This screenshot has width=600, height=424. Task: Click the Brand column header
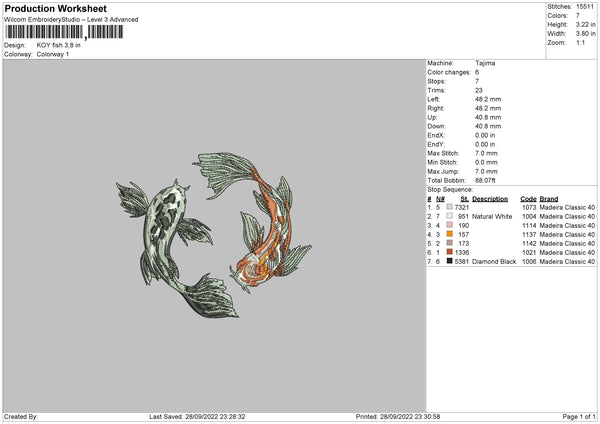tap(549, 199)
